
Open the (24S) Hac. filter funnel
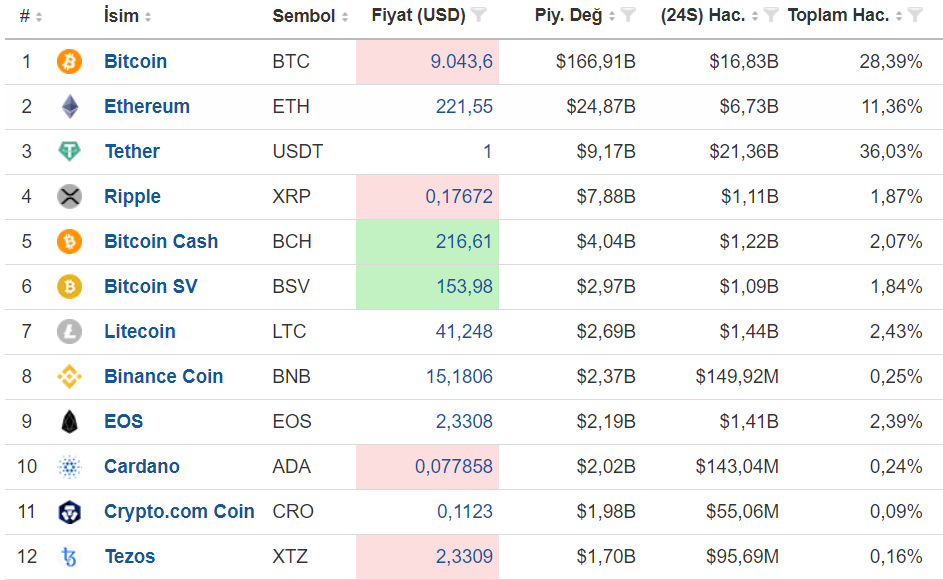(x=771, y=15)
